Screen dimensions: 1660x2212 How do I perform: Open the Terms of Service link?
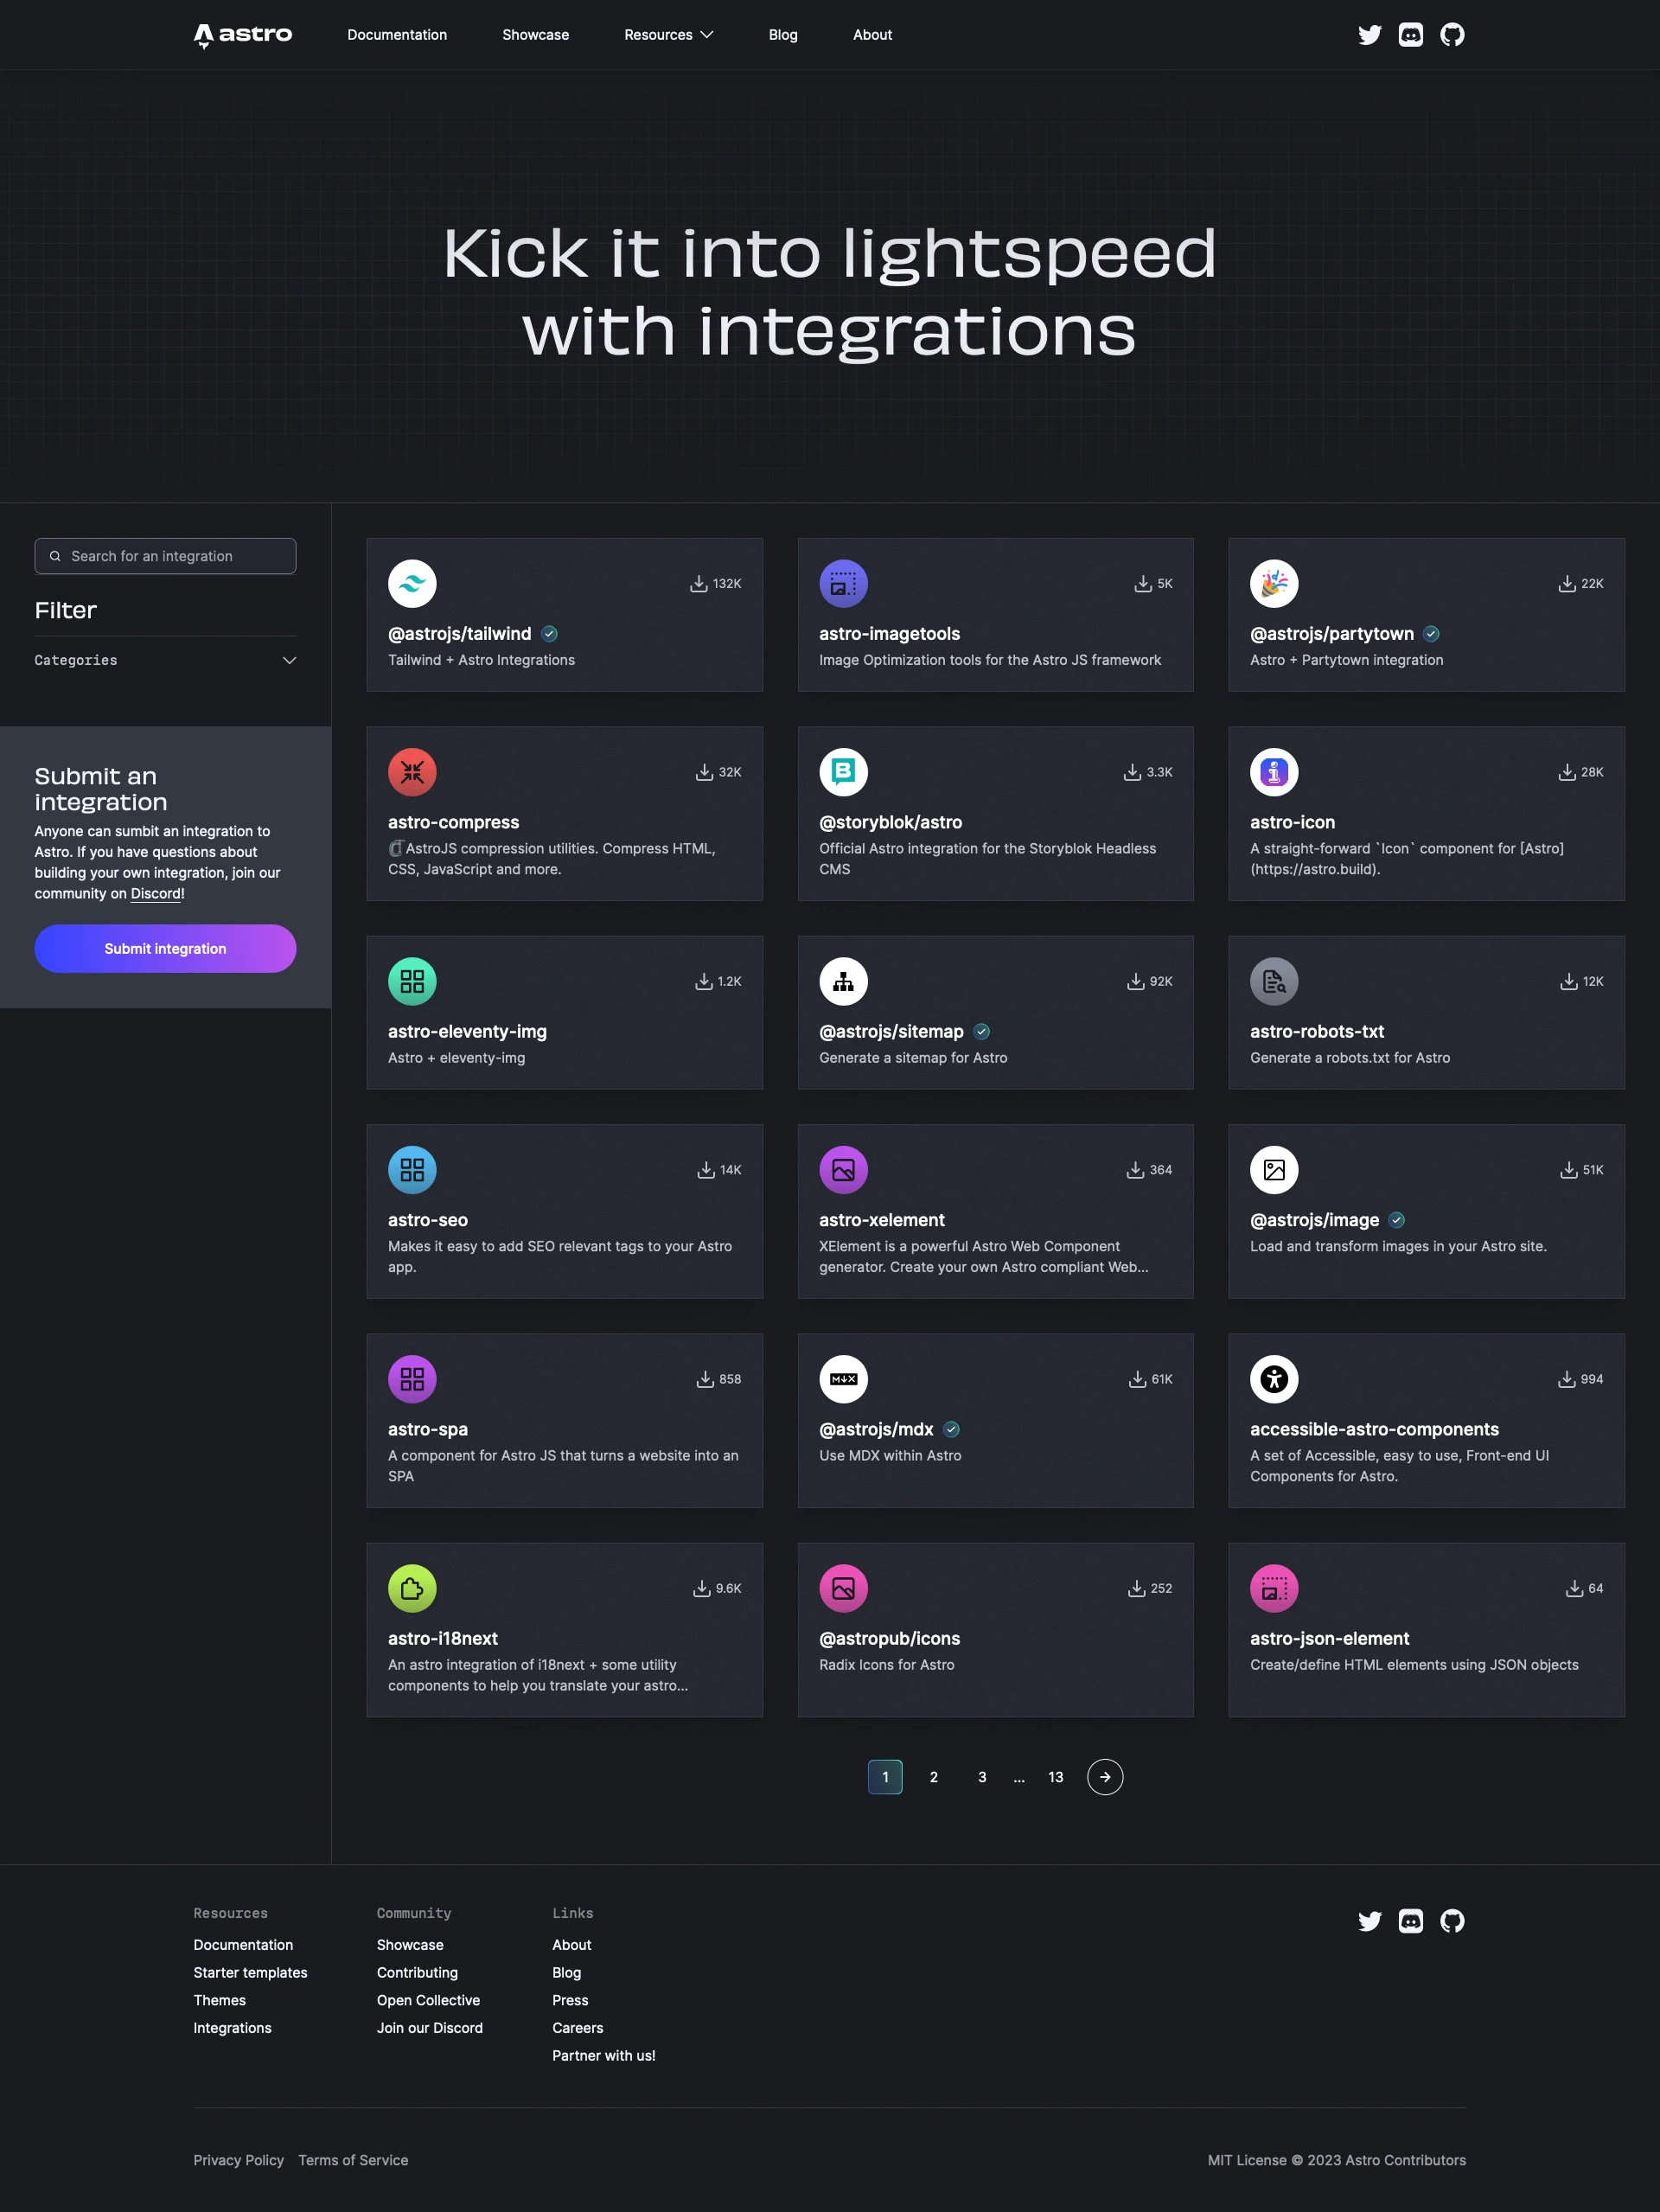(353, 2159)
